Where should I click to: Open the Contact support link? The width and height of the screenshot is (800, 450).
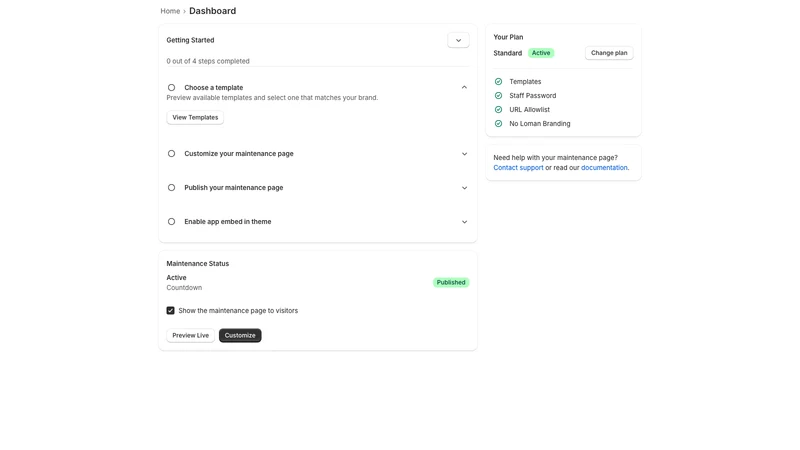(518, 167)
